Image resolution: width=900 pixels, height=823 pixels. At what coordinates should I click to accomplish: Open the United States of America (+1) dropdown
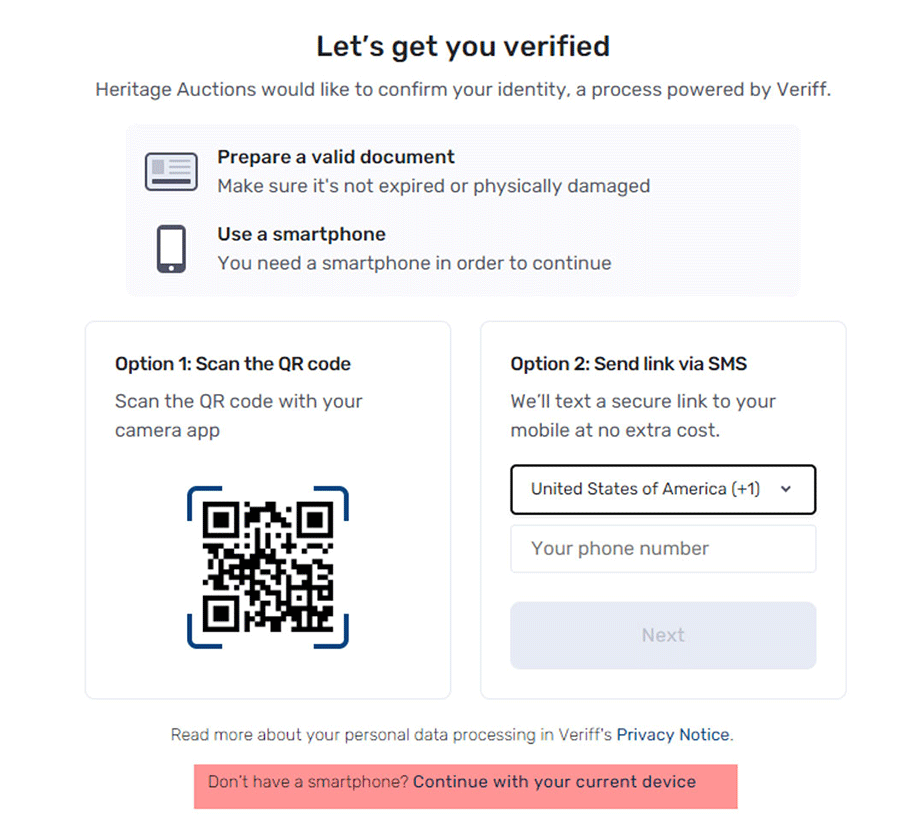point(663,489)
